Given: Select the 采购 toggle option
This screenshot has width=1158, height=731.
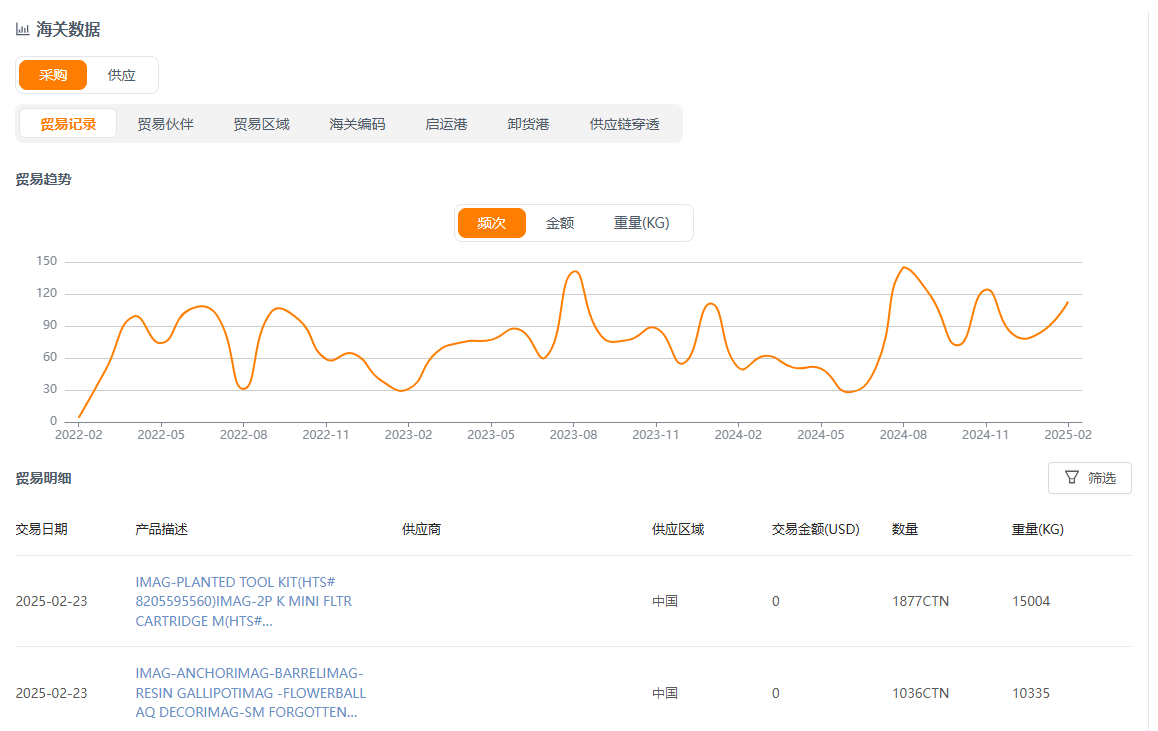Looking at the screenshot, I should pos(53,75).
